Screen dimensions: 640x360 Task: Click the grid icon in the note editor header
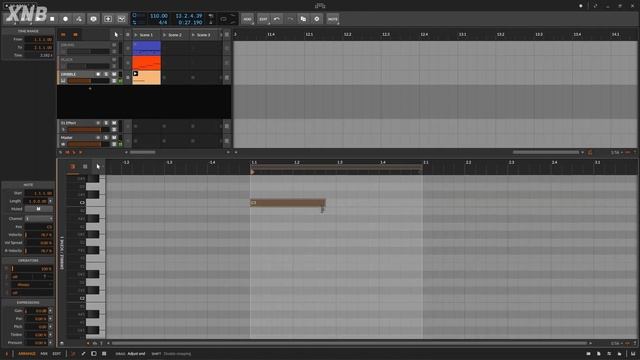85,167
